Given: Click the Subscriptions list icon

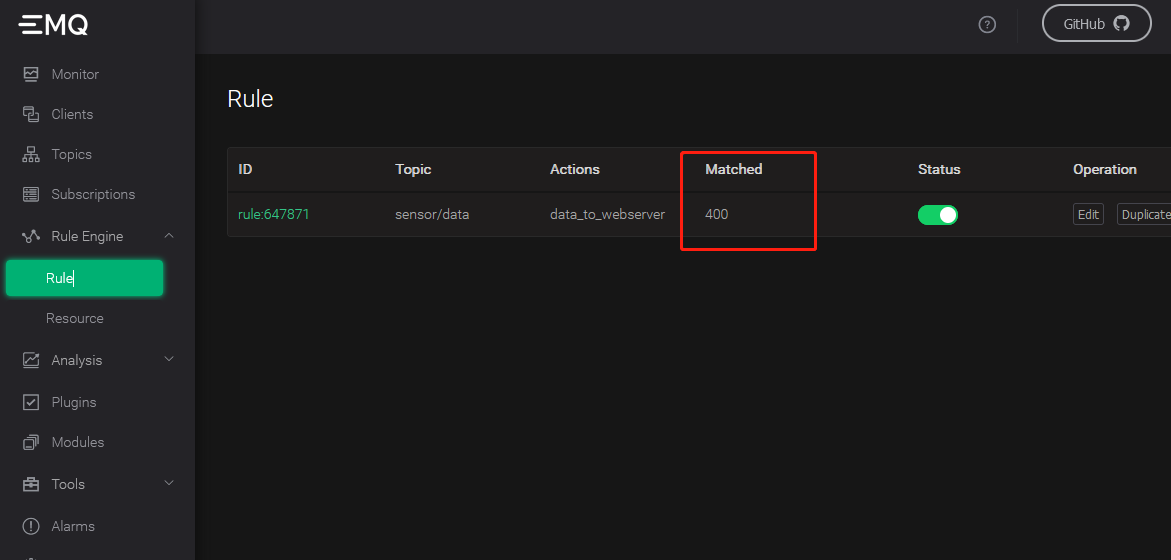Looking at the screenshot, I should (31, 194).
